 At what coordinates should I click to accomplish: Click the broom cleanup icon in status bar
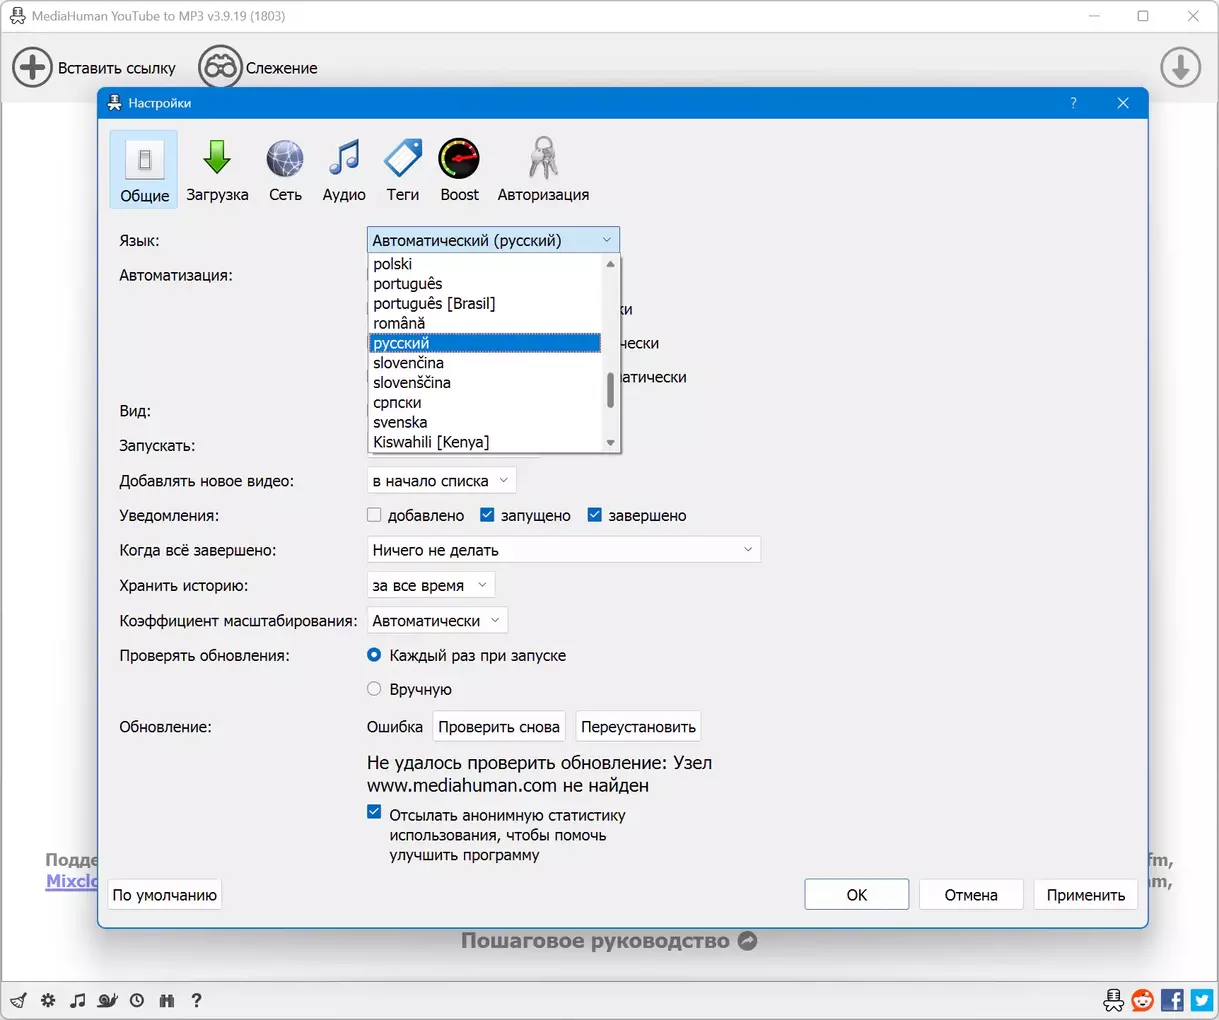click(18, 1000)
